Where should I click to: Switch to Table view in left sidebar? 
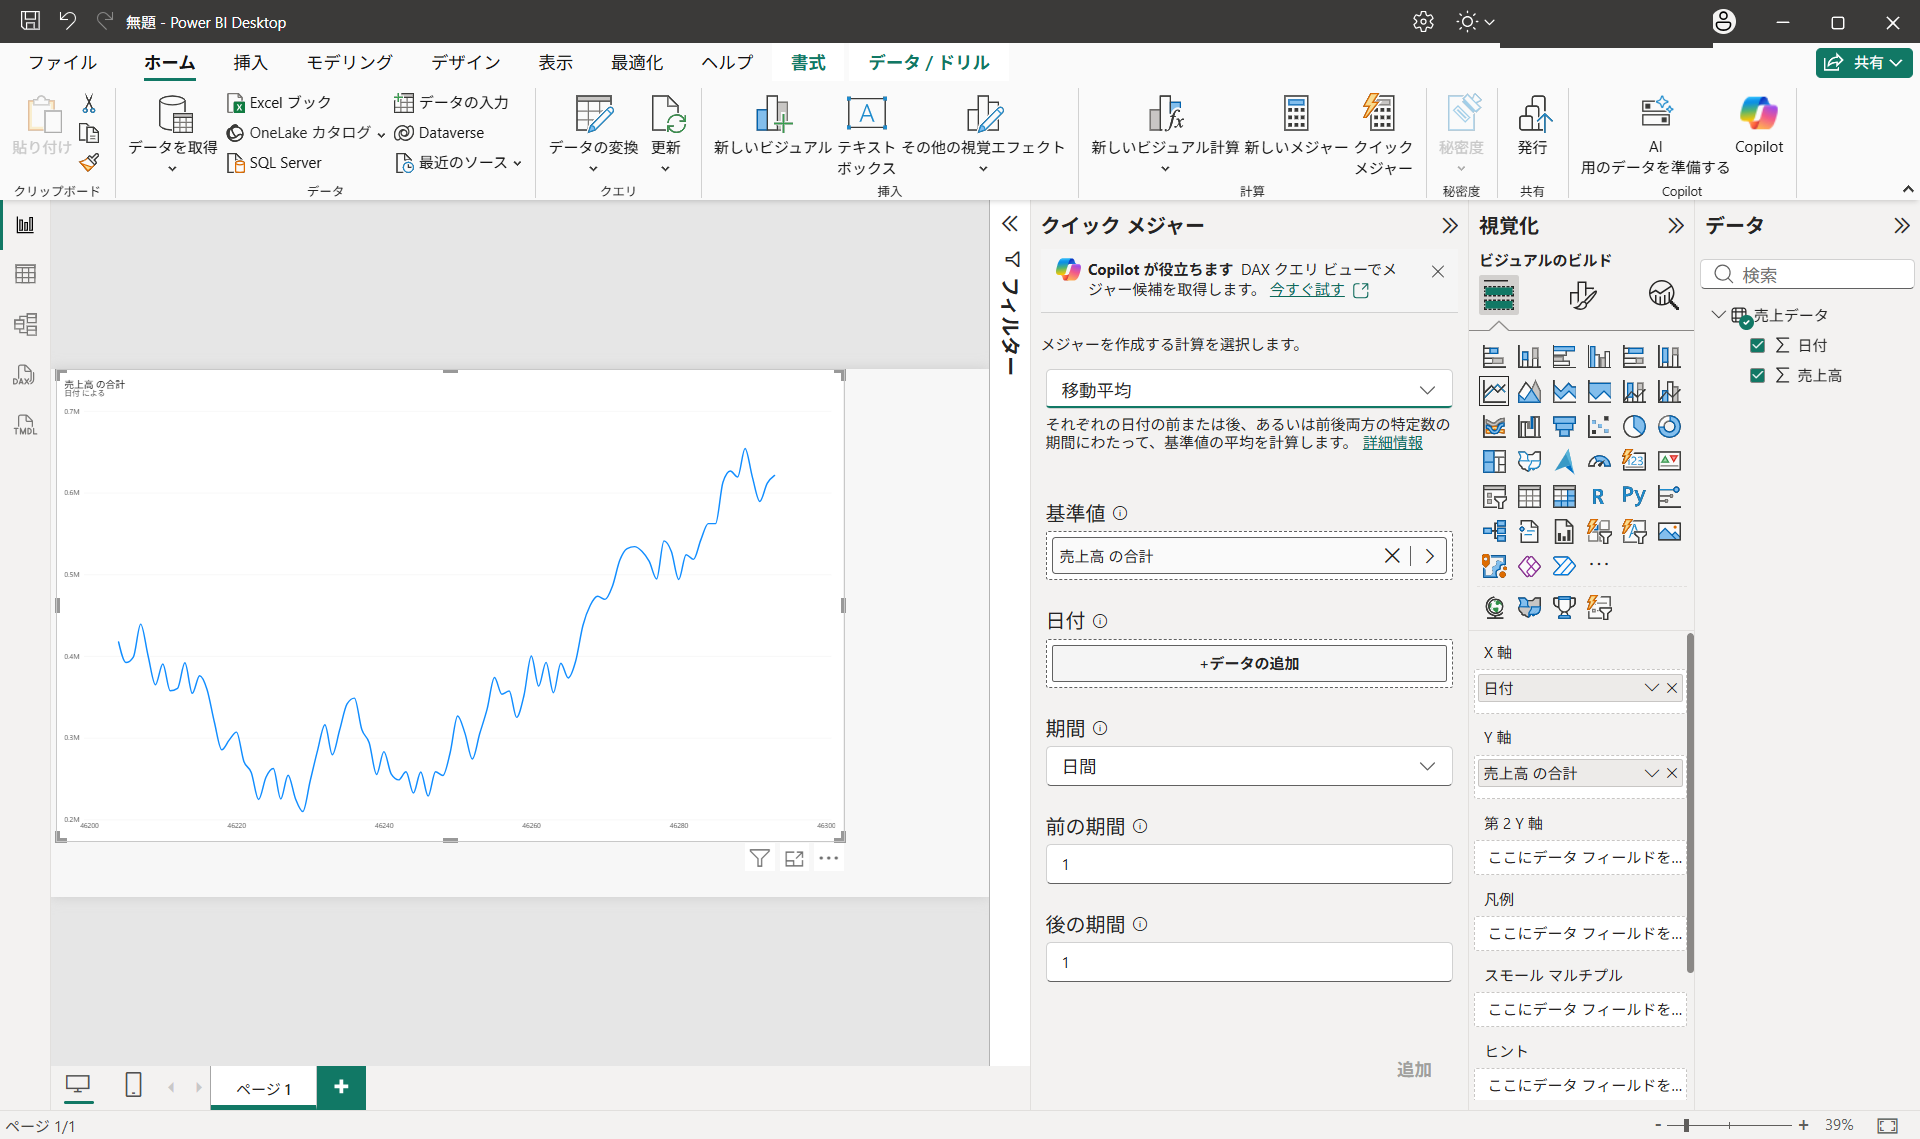click(25, 274)
